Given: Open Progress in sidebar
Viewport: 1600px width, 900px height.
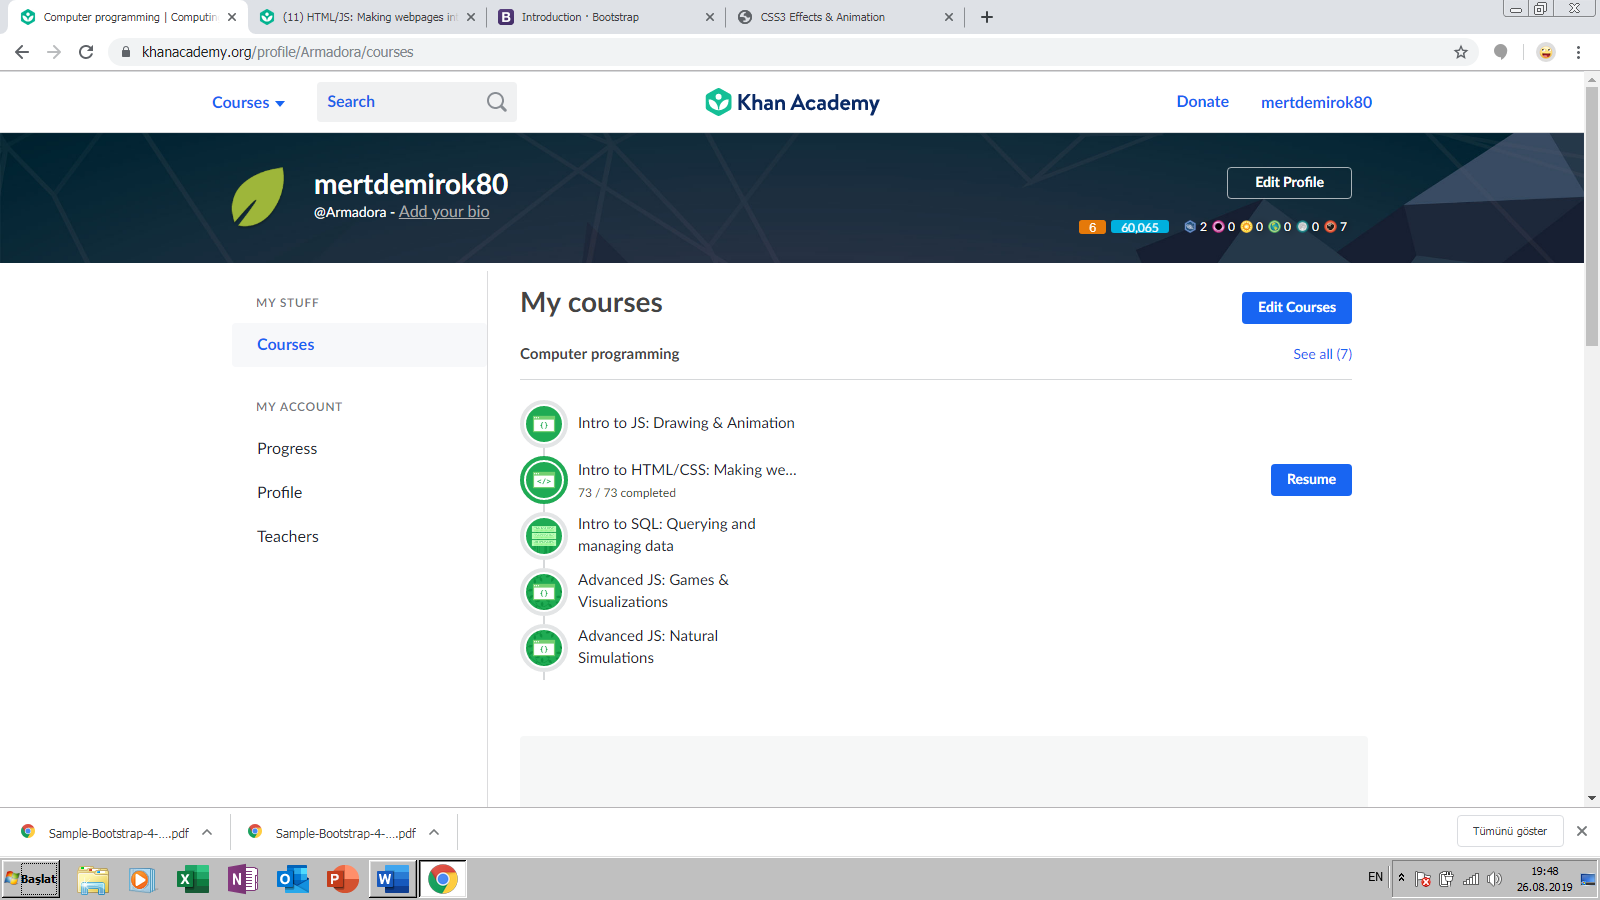Looking at the screenshot, I should coord(287,449).
